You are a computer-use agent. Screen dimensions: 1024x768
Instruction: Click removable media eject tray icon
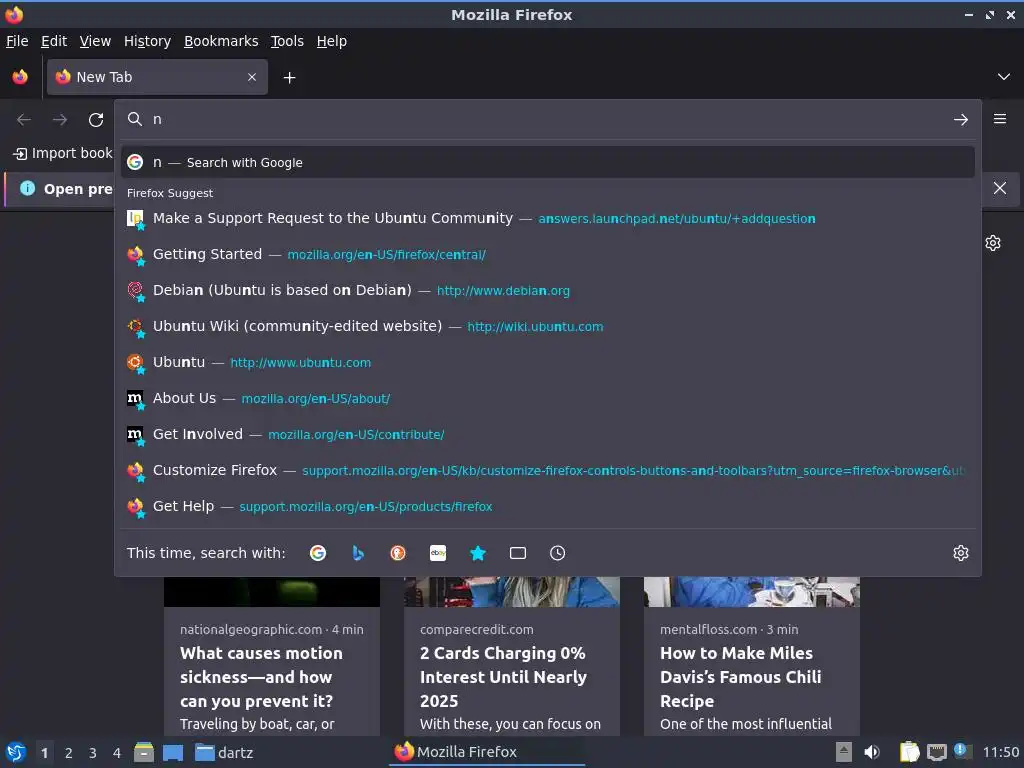click(x=844, y=752)
